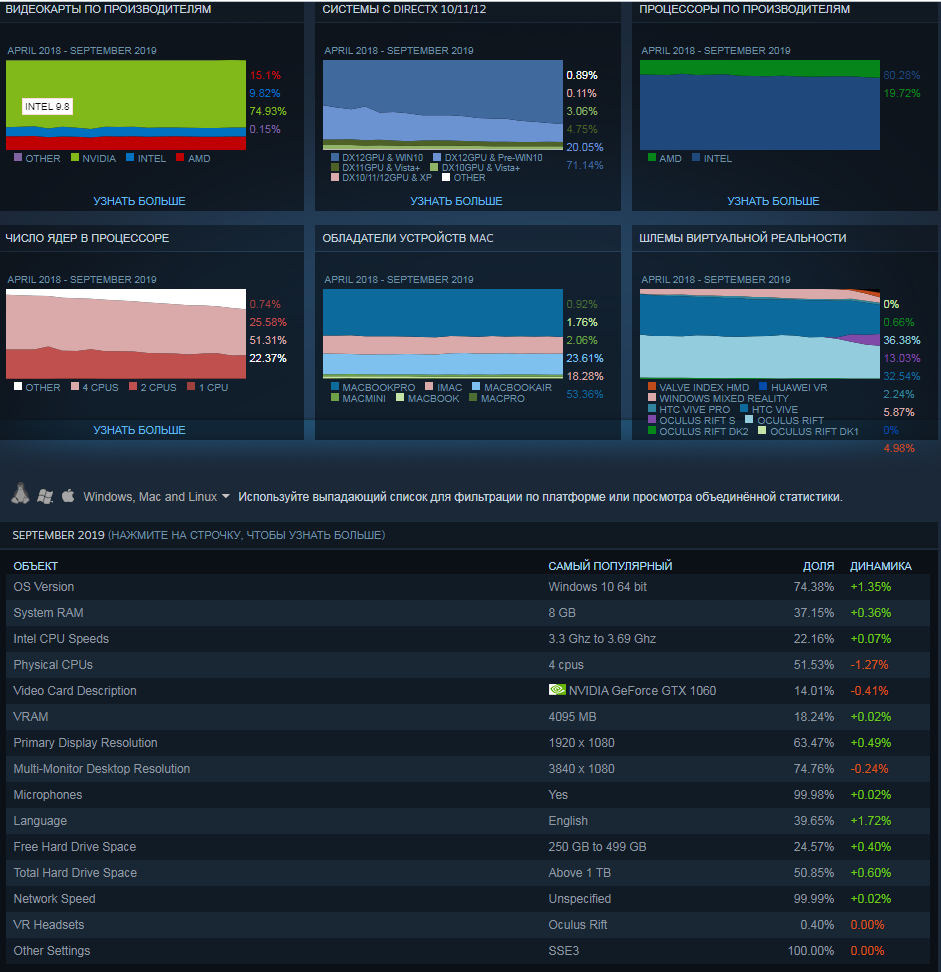Expand the Video Card Description row
This screenshot has height=972, width=941.
tap(468, 691)
